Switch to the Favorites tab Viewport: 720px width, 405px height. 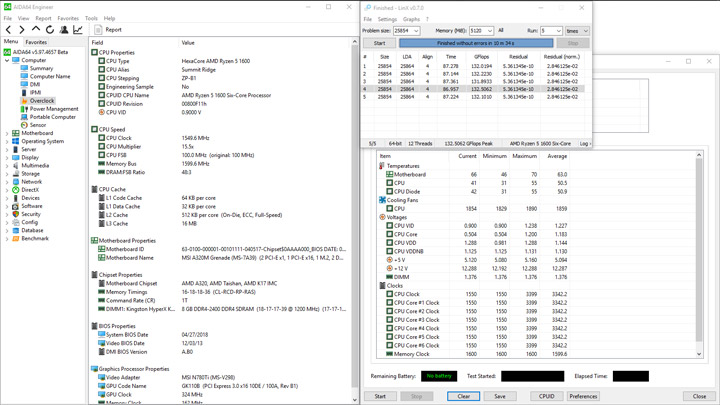pos(36,42)
